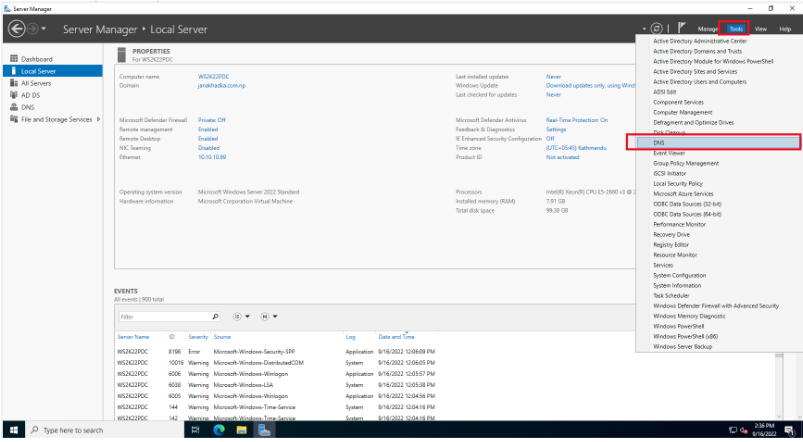Select DNS from the Tools menu
This screenshot has width=803, height=442.
pyautogui.click(x=660, y=143)
